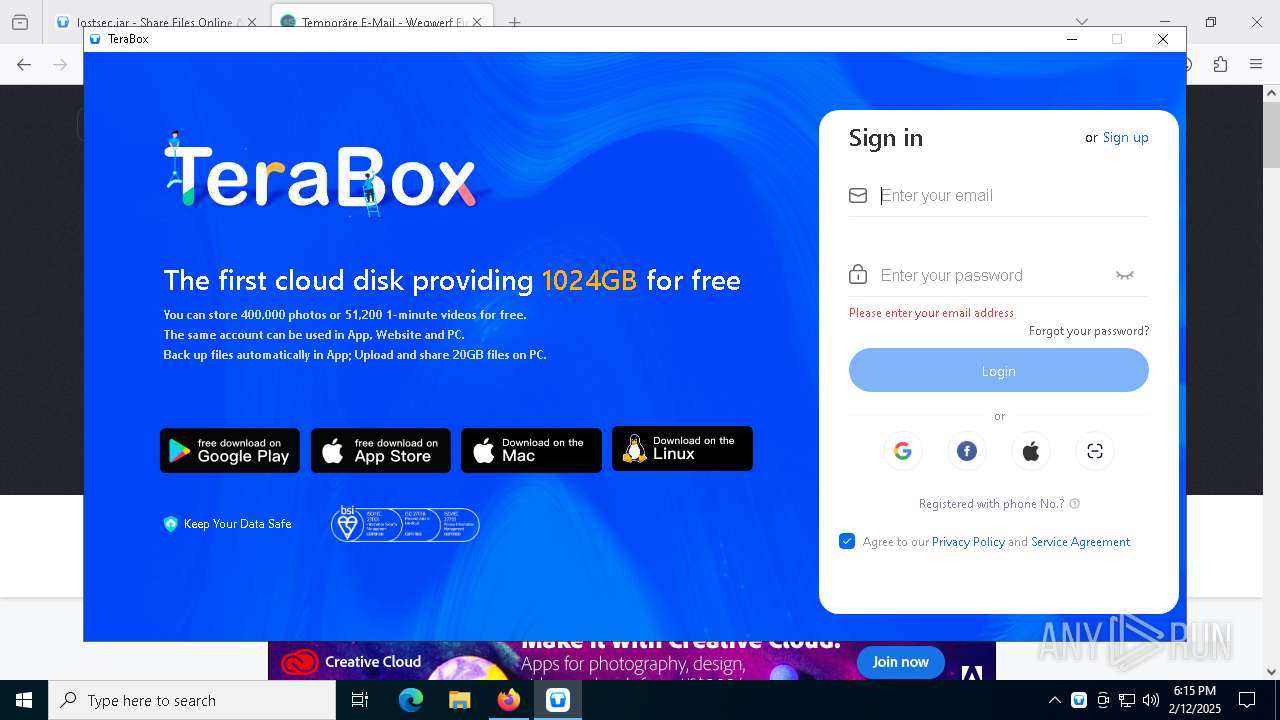Open the network icon in tray
Viewport: 1280px width, 720px height.
[1127, 700]
